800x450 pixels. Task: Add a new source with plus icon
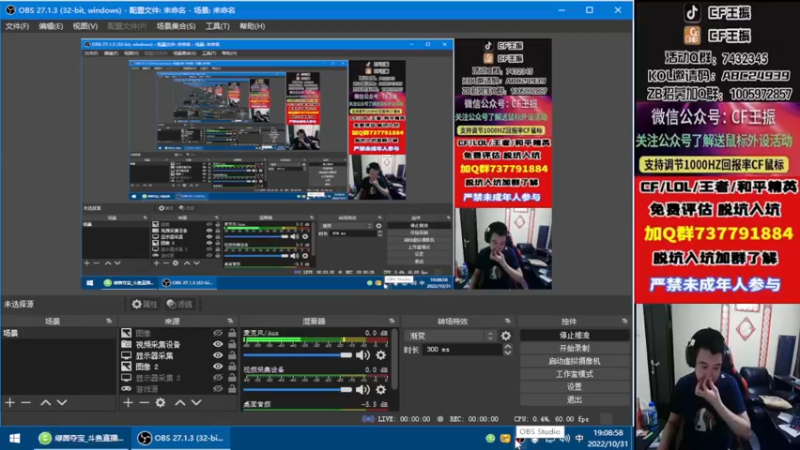128,403
